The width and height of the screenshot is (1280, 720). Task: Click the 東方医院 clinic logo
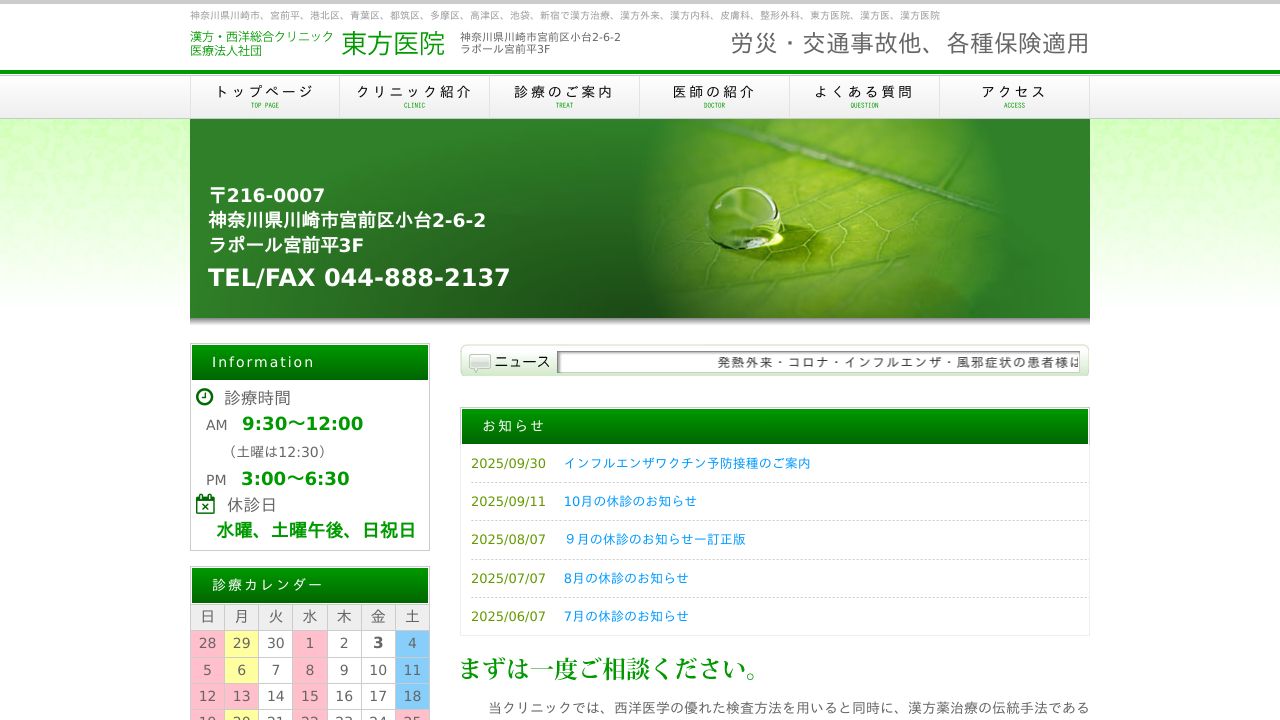coord(392,43)
